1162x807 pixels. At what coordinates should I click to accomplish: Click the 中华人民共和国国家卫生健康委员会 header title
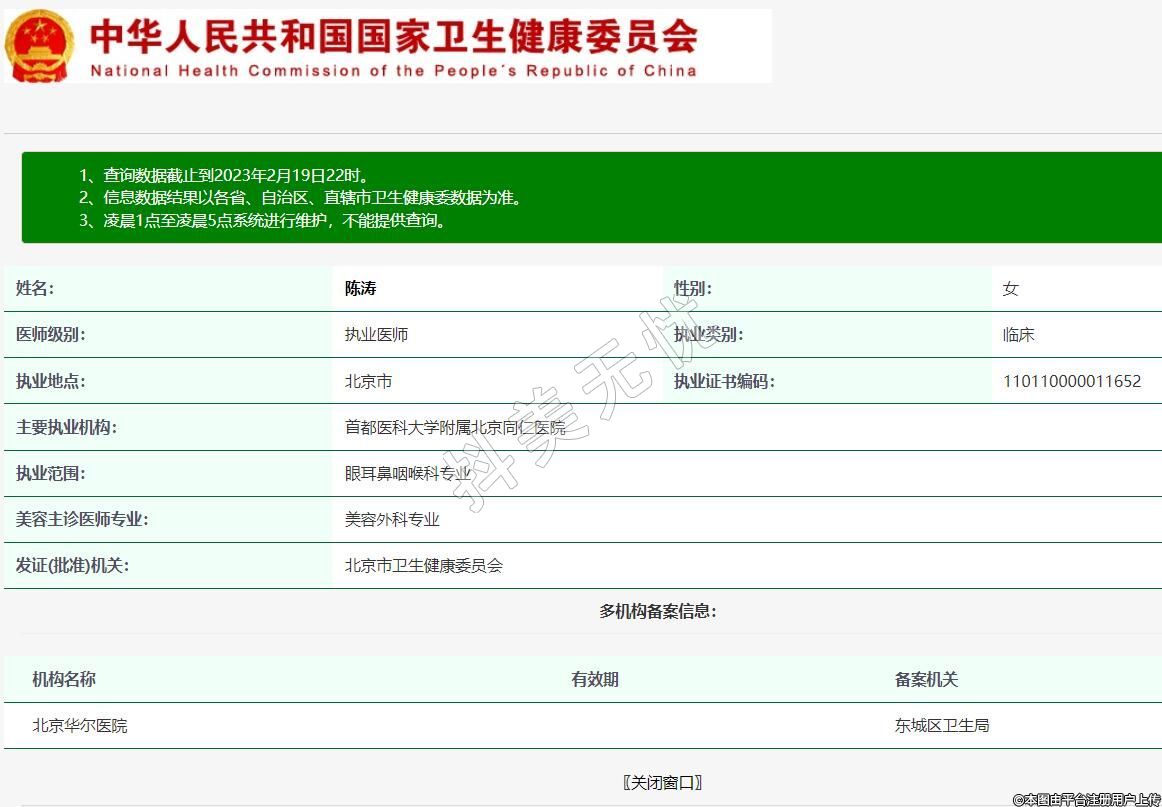394,37
